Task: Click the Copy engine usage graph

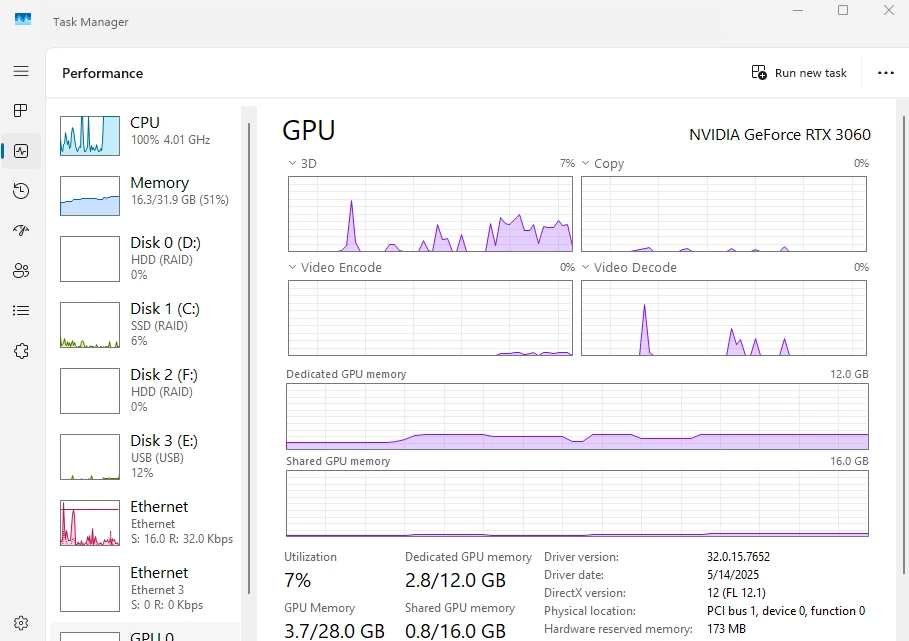Action: click(723, 214)
